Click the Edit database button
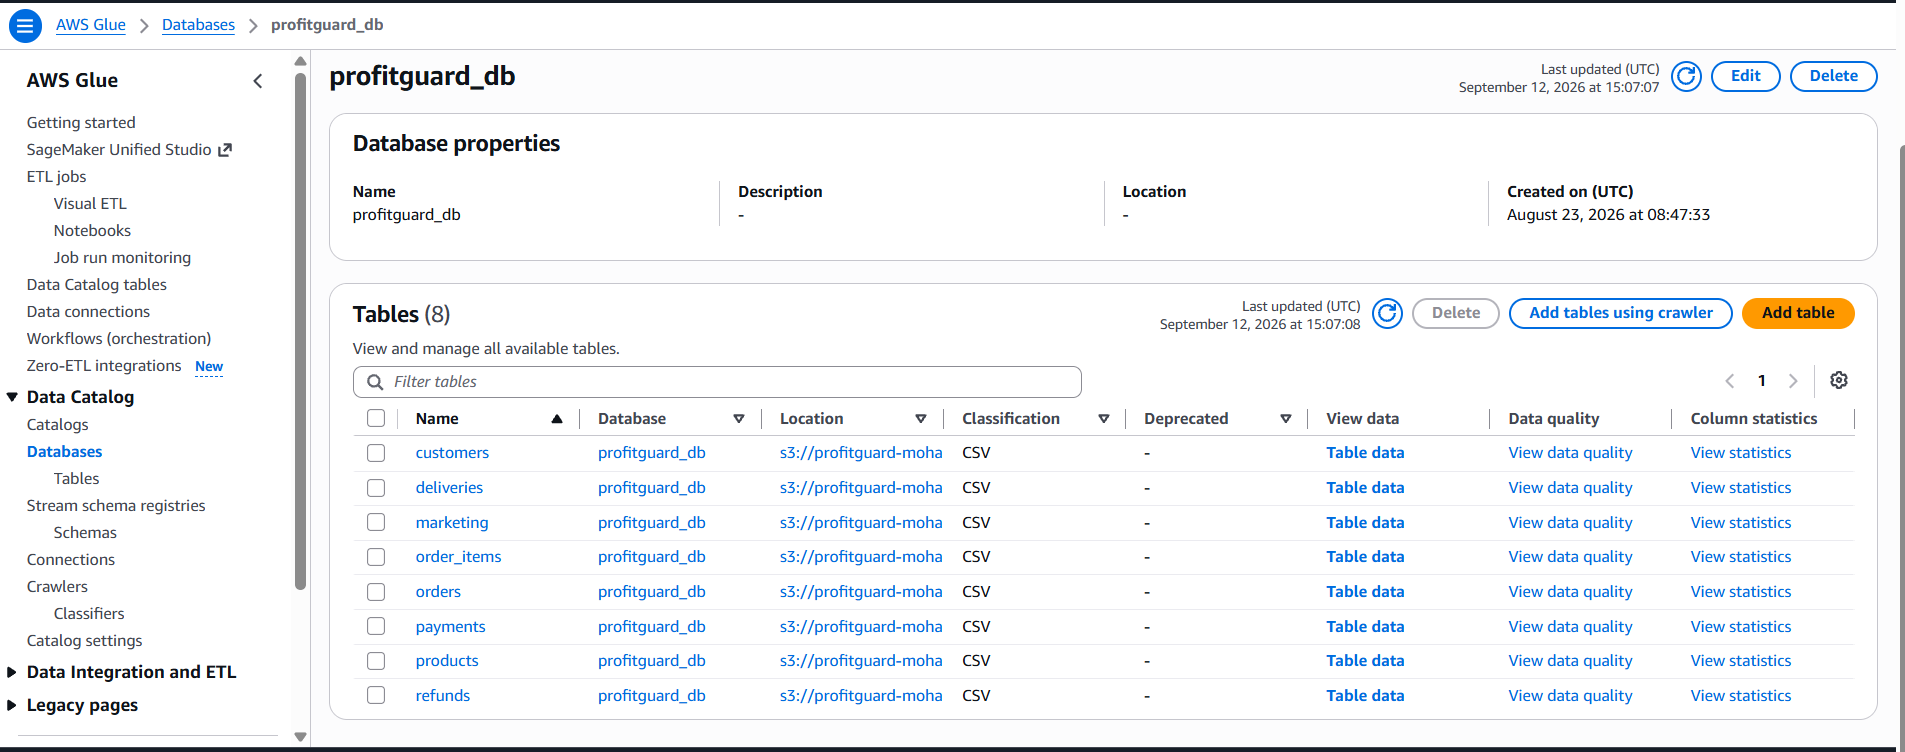 tap(1745, 76)
